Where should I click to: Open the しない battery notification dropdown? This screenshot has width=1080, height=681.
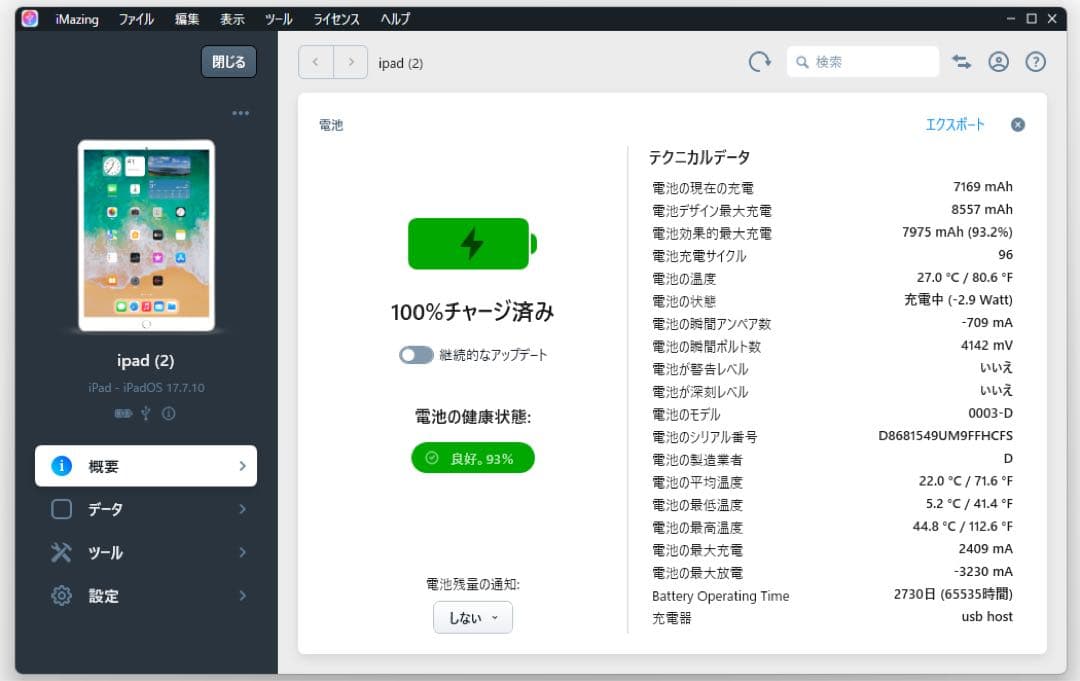click(x=472, y=617)
